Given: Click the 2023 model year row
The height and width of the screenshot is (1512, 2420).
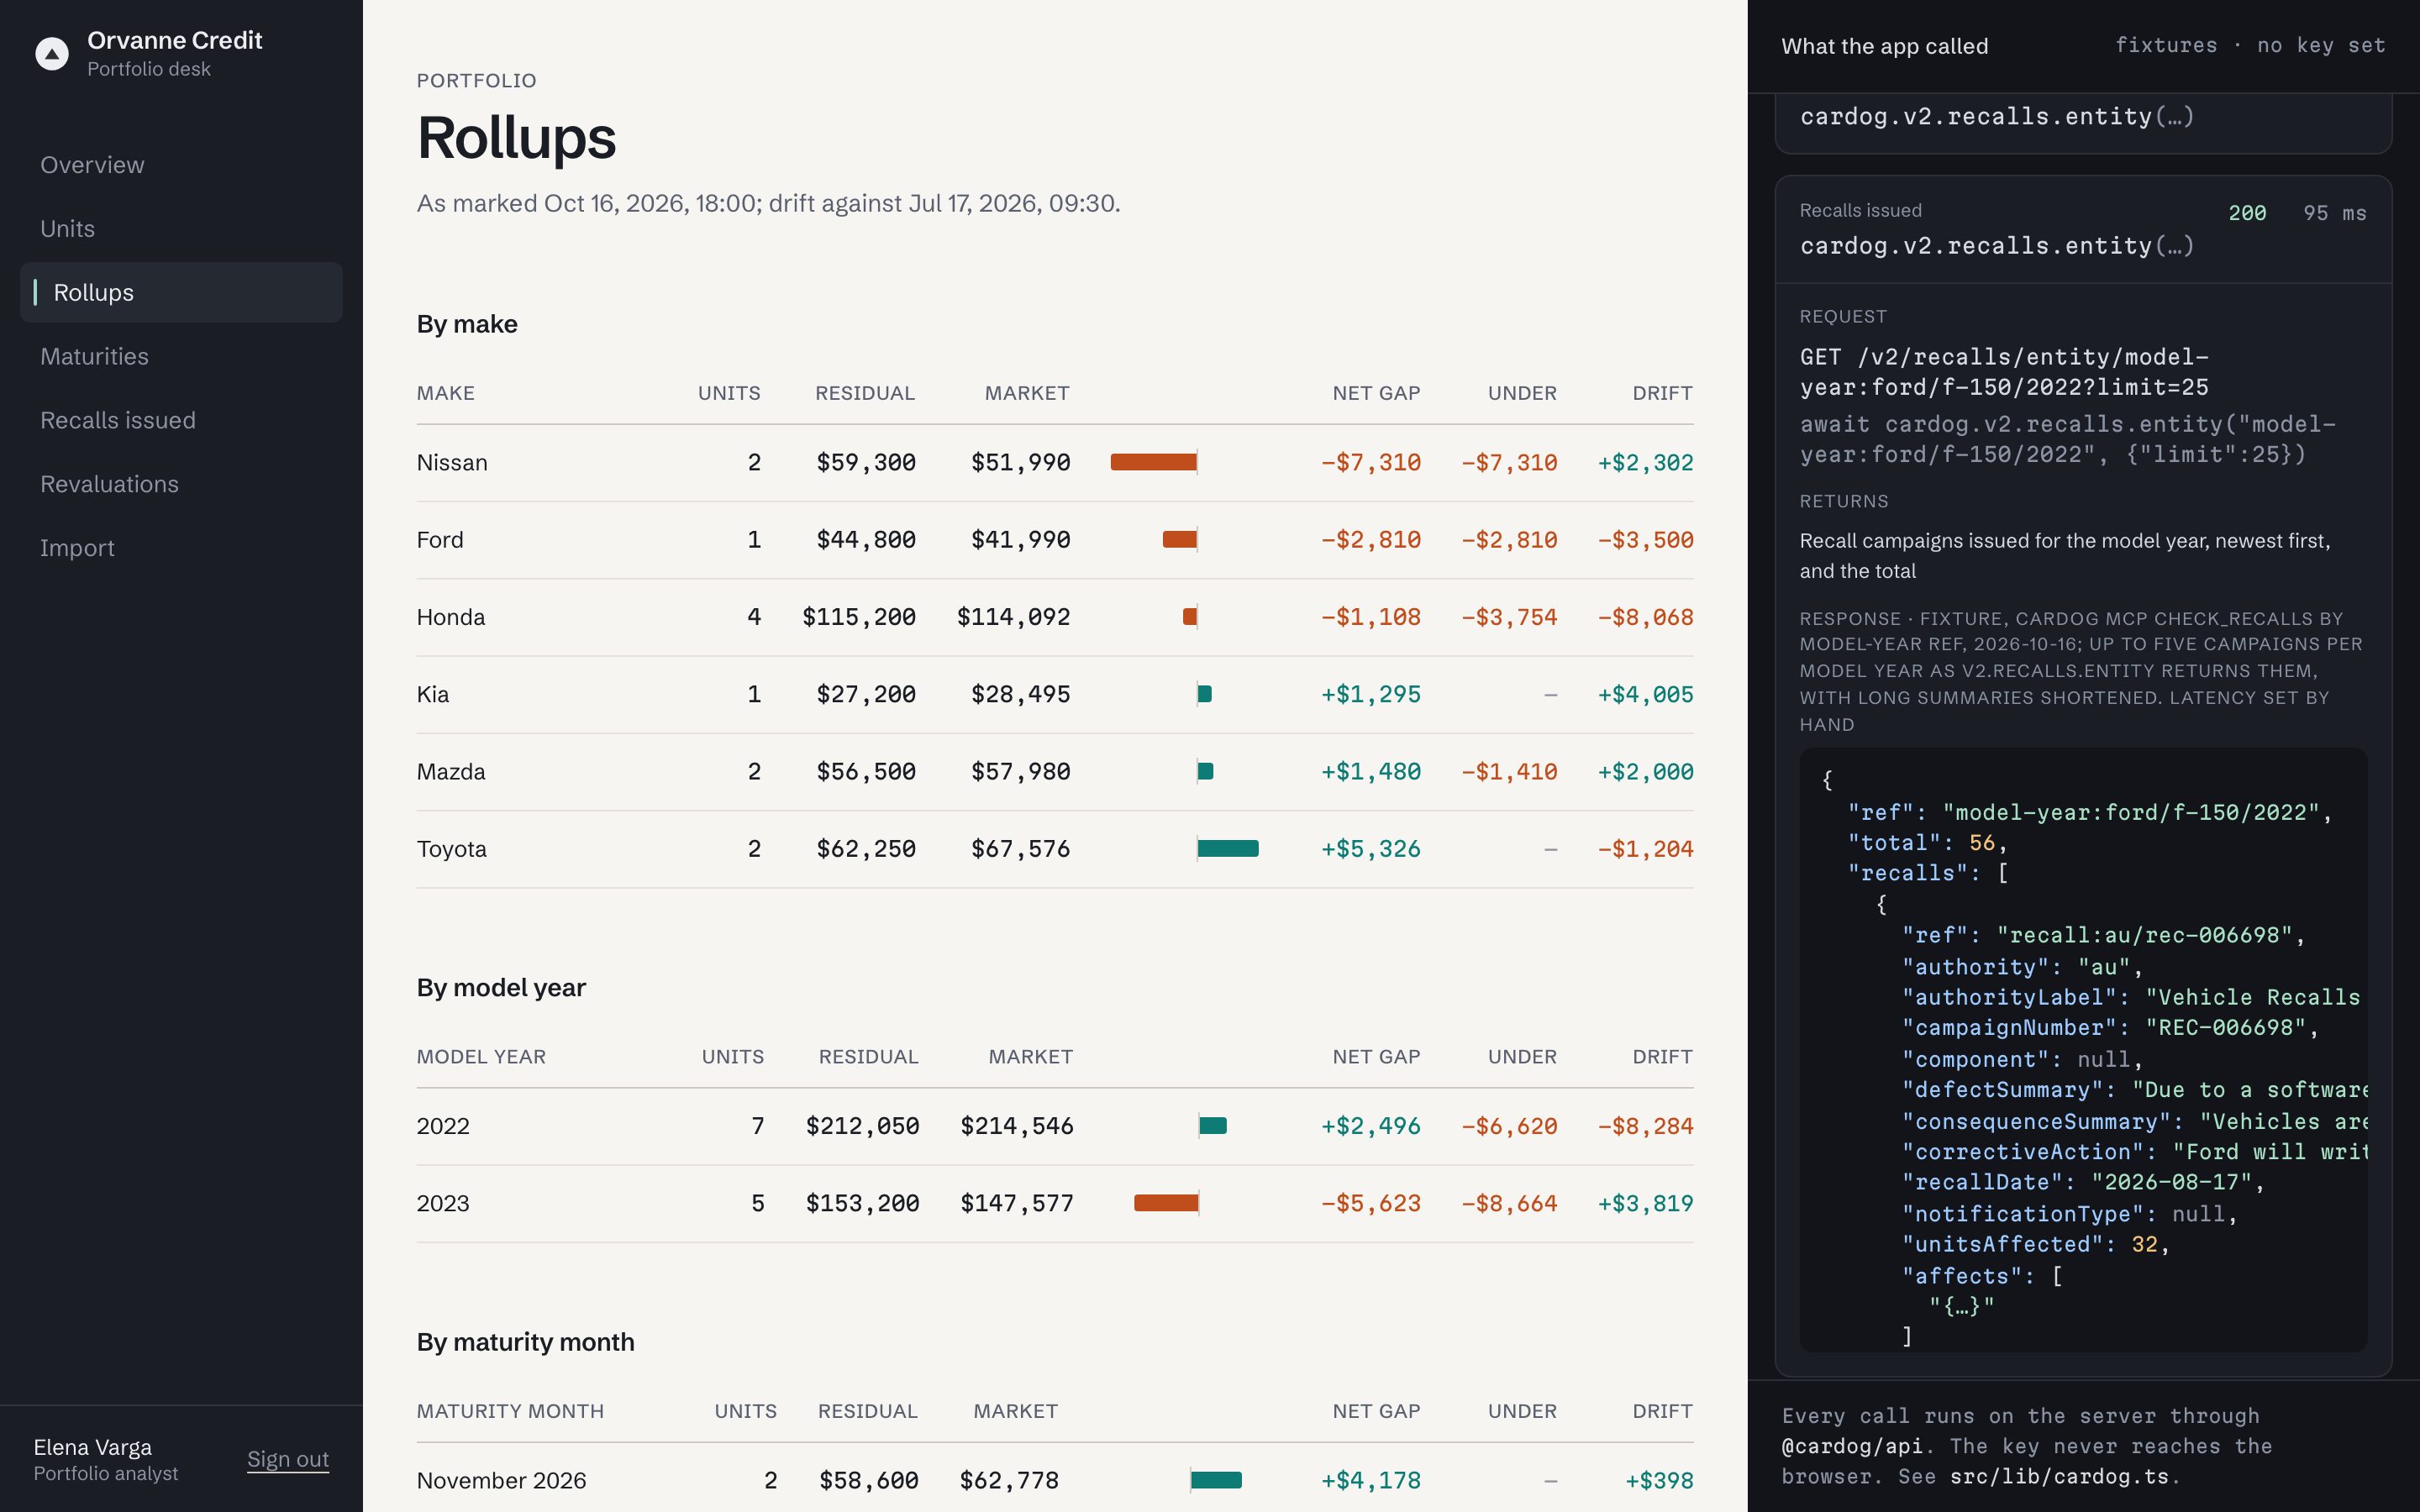Looking at the screenshot, I should pyautogui.click(x=1055, y=1203).
